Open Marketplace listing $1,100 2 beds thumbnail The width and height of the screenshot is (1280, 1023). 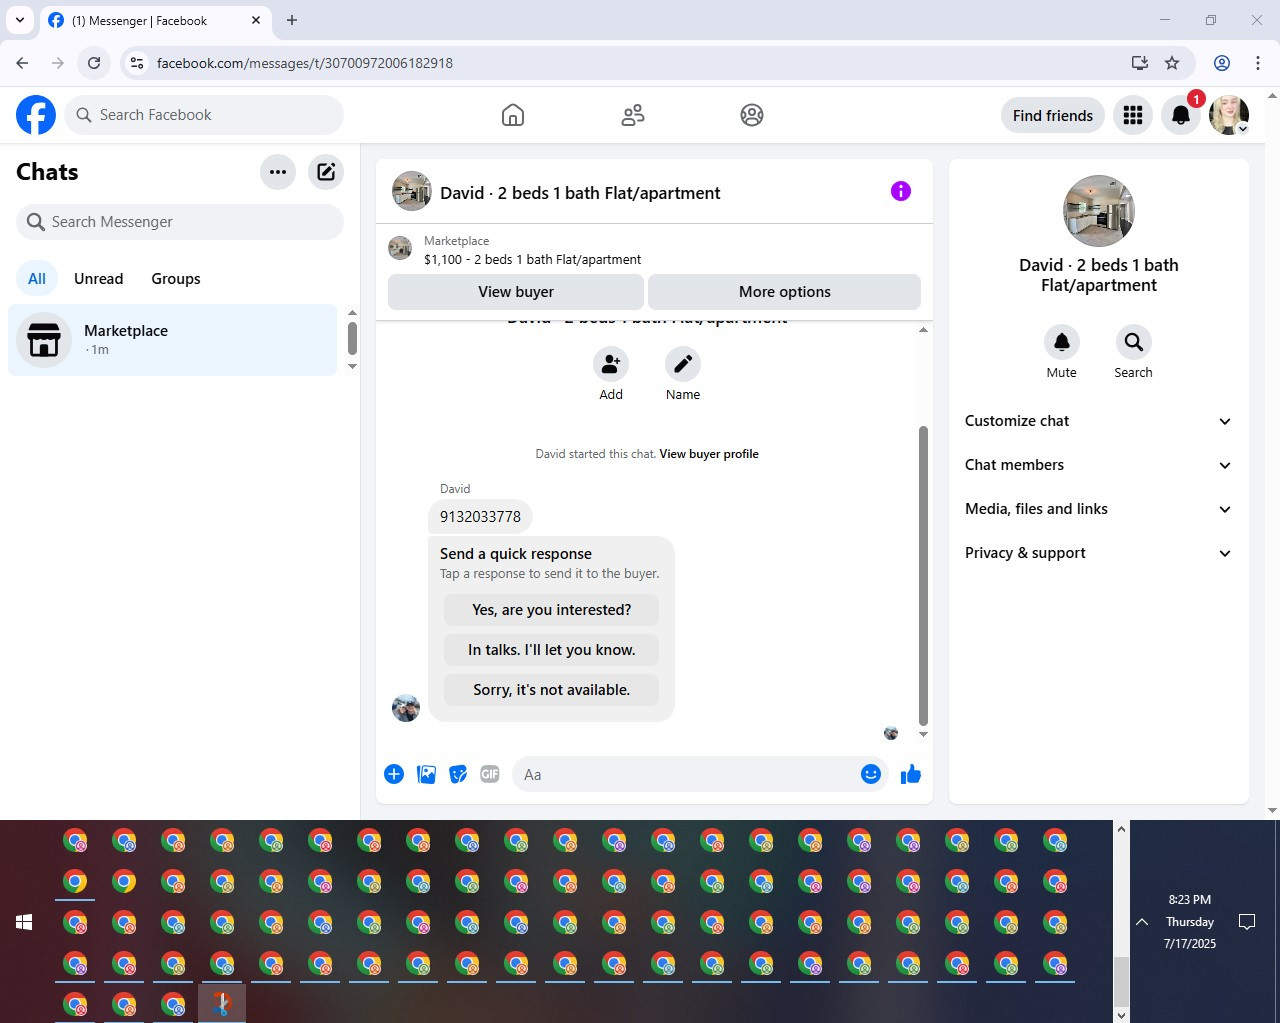point(400,248)
